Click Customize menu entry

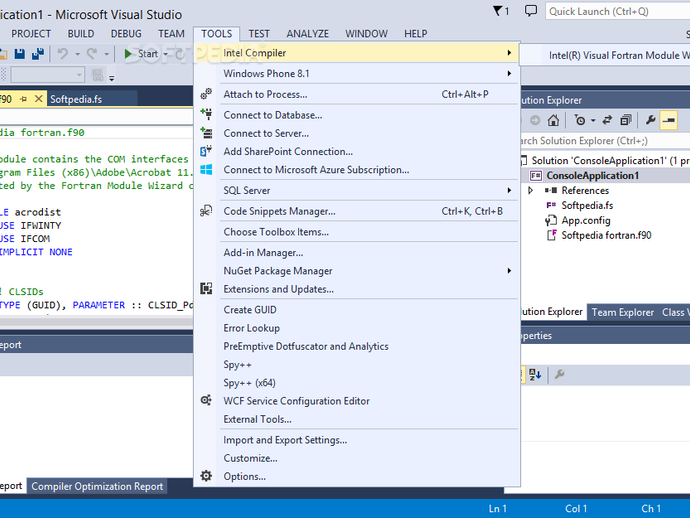pyautogui.click(x=356, y=458)
